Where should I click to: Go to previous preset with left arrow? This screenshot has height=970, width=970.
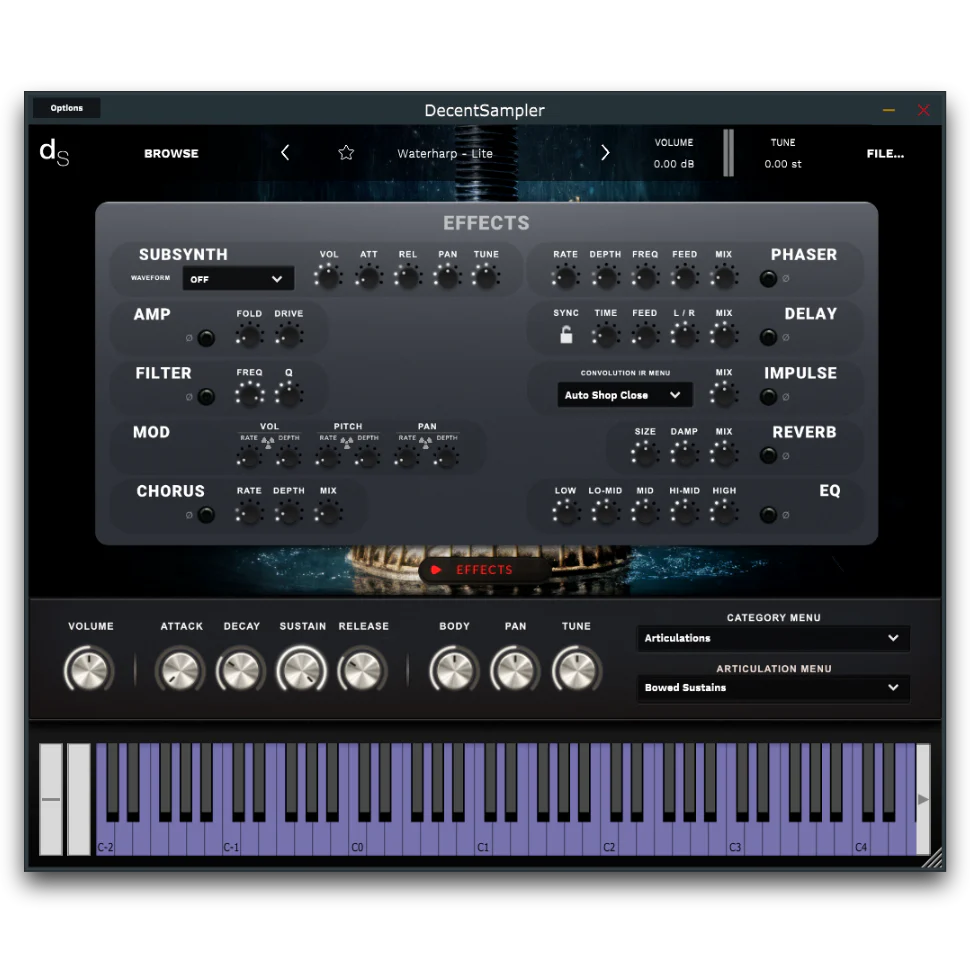(x=285, y=153)
